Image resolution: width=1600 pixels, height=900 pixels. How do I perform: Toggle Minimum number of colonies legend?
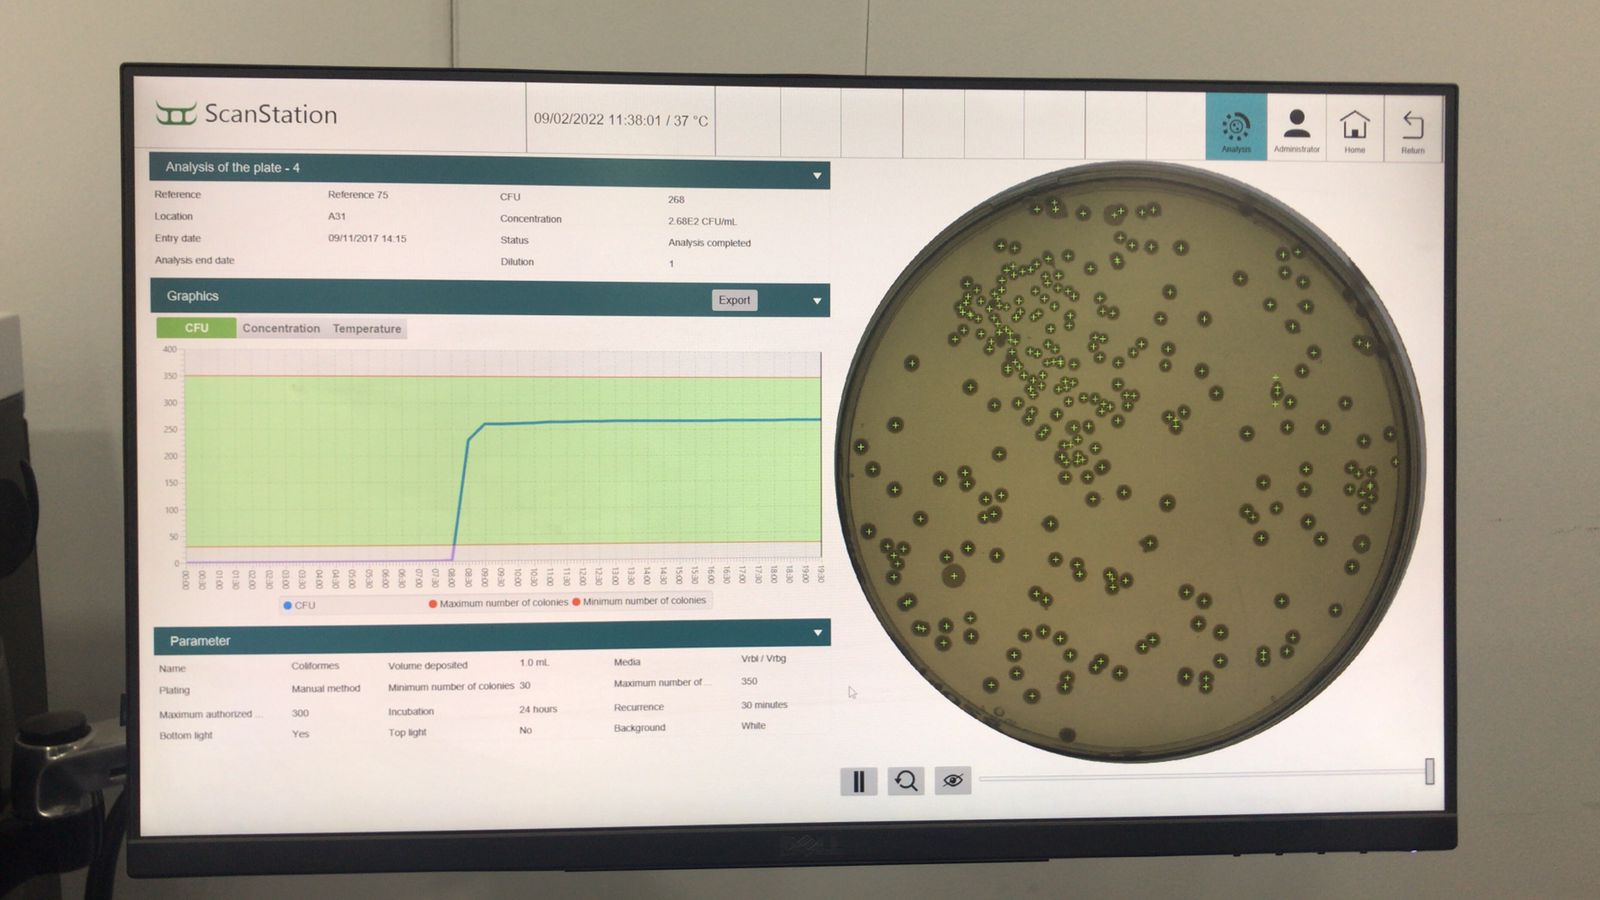640,601
